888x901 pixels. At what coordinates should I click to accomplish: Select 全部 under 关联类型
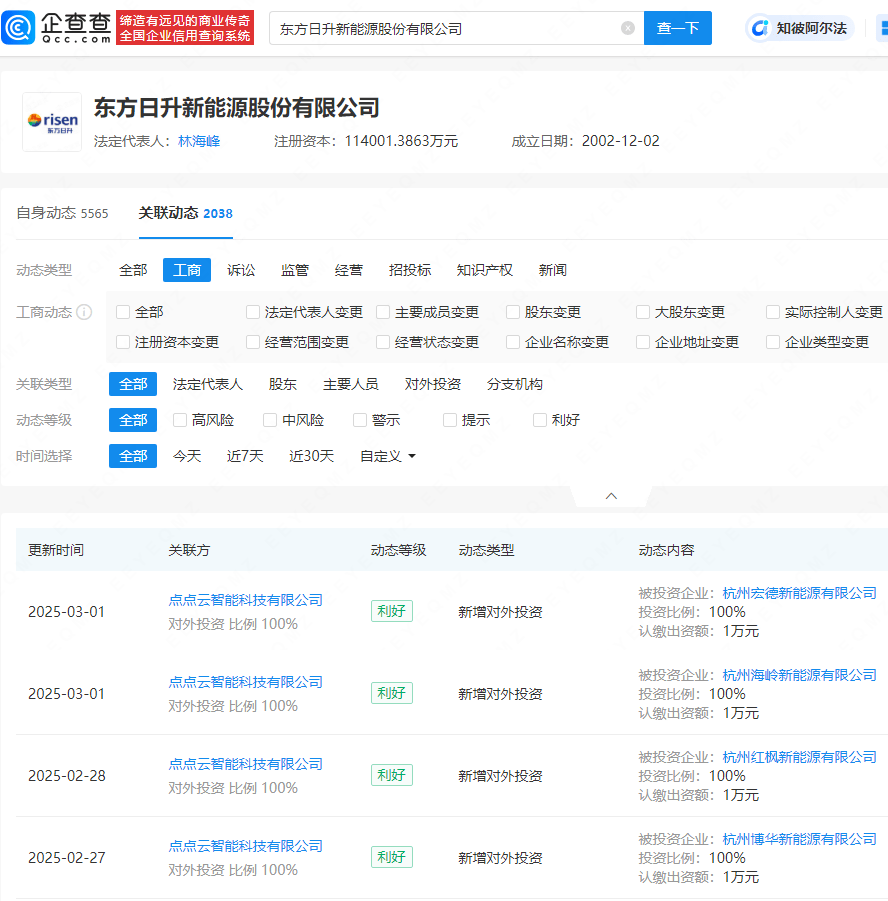(133, 384)
